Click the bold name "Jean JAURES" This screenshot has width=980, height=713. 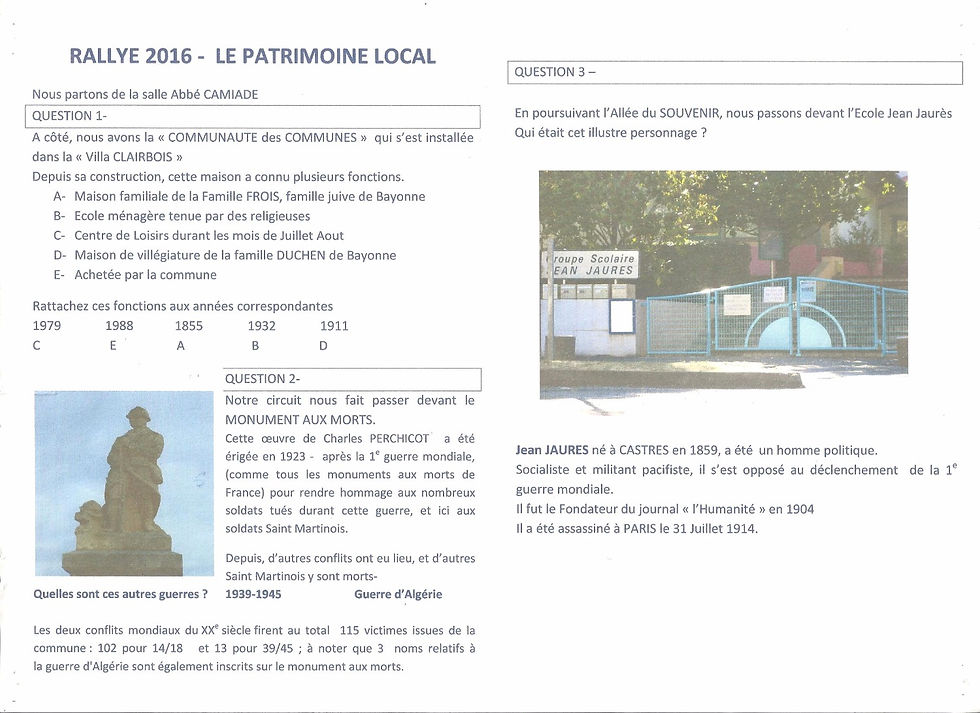(552, 450)
